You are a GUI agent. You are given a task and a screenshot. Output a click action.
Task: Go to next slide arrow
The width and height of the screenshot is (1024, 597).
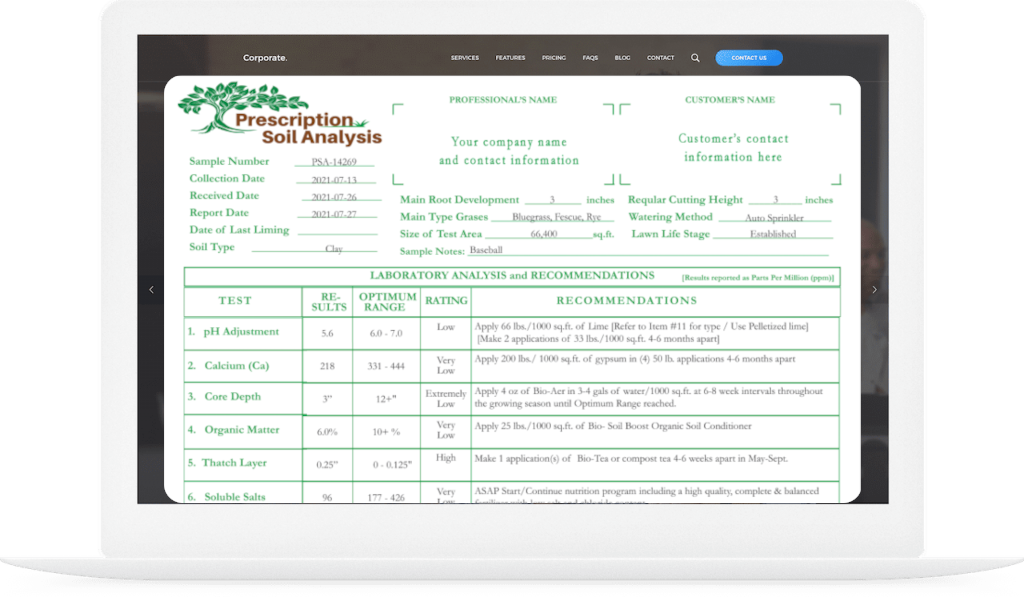pos(874,289)
